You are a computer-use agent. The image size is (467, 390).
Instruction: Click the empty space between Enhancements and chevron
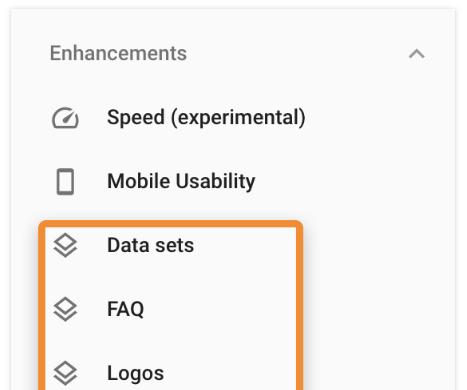[297, 53]
